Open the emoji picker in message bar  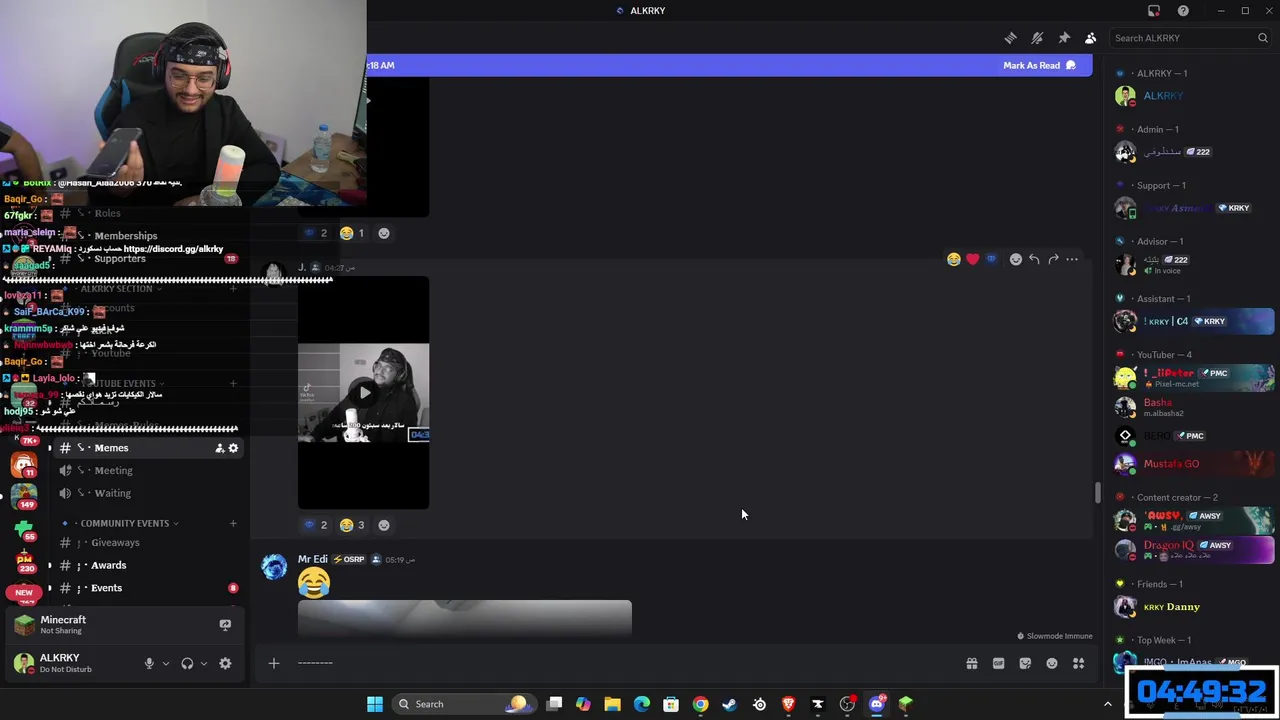pos(1052,663)
